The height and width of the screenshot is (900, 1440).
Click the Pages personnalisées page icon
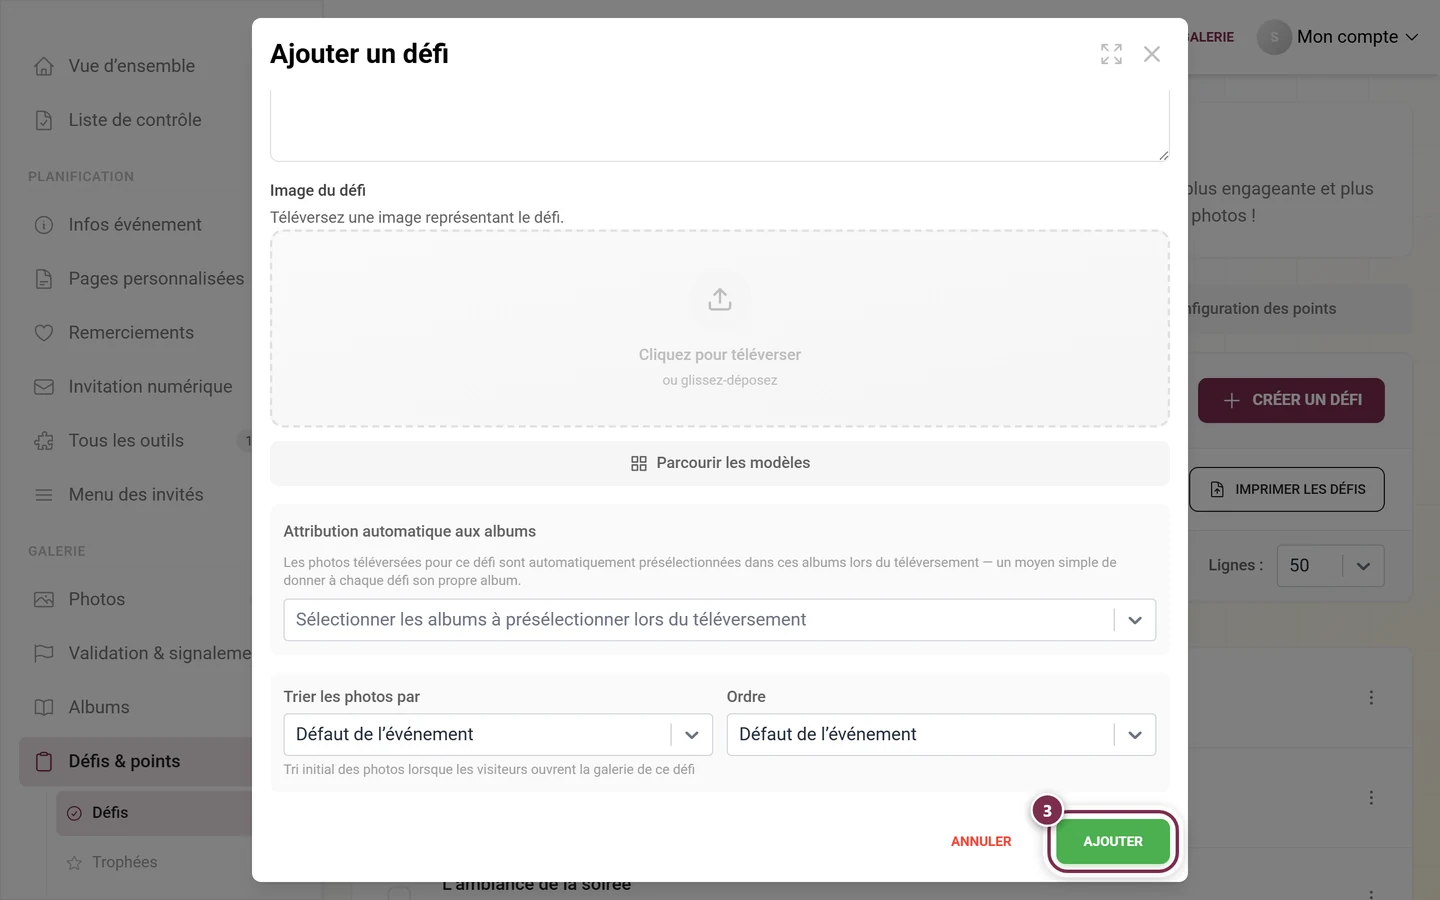pyautogui.click(x=44, y=279)
